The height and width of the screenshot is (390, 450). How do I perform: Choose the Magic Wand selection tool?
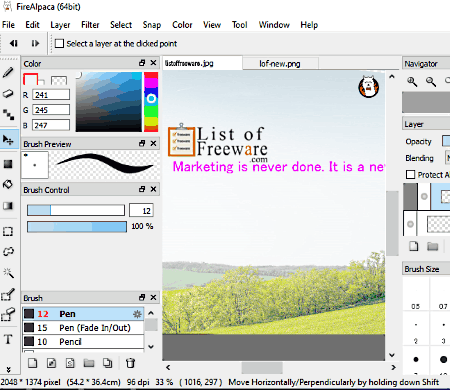click(x=8, y=273)
